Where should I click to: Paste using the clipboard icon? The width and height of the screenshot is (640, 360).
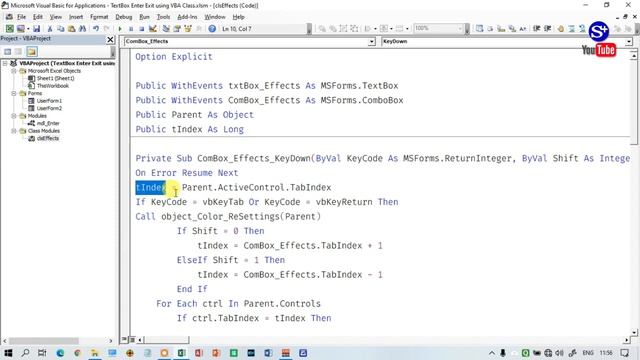click(71, 29)
